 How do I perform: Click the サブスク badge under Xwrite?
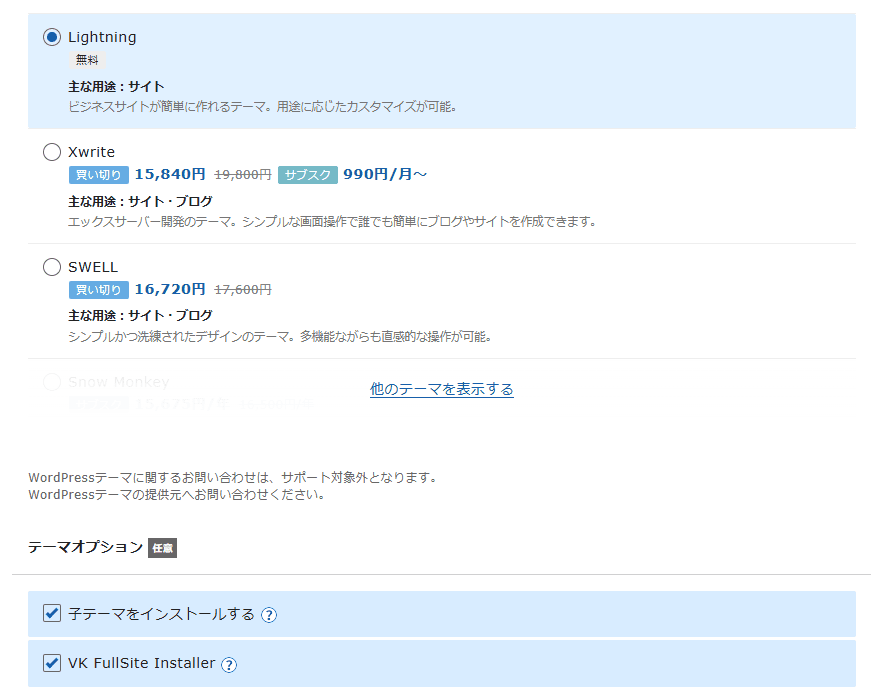pyautogui.click(x=308, y=175)
